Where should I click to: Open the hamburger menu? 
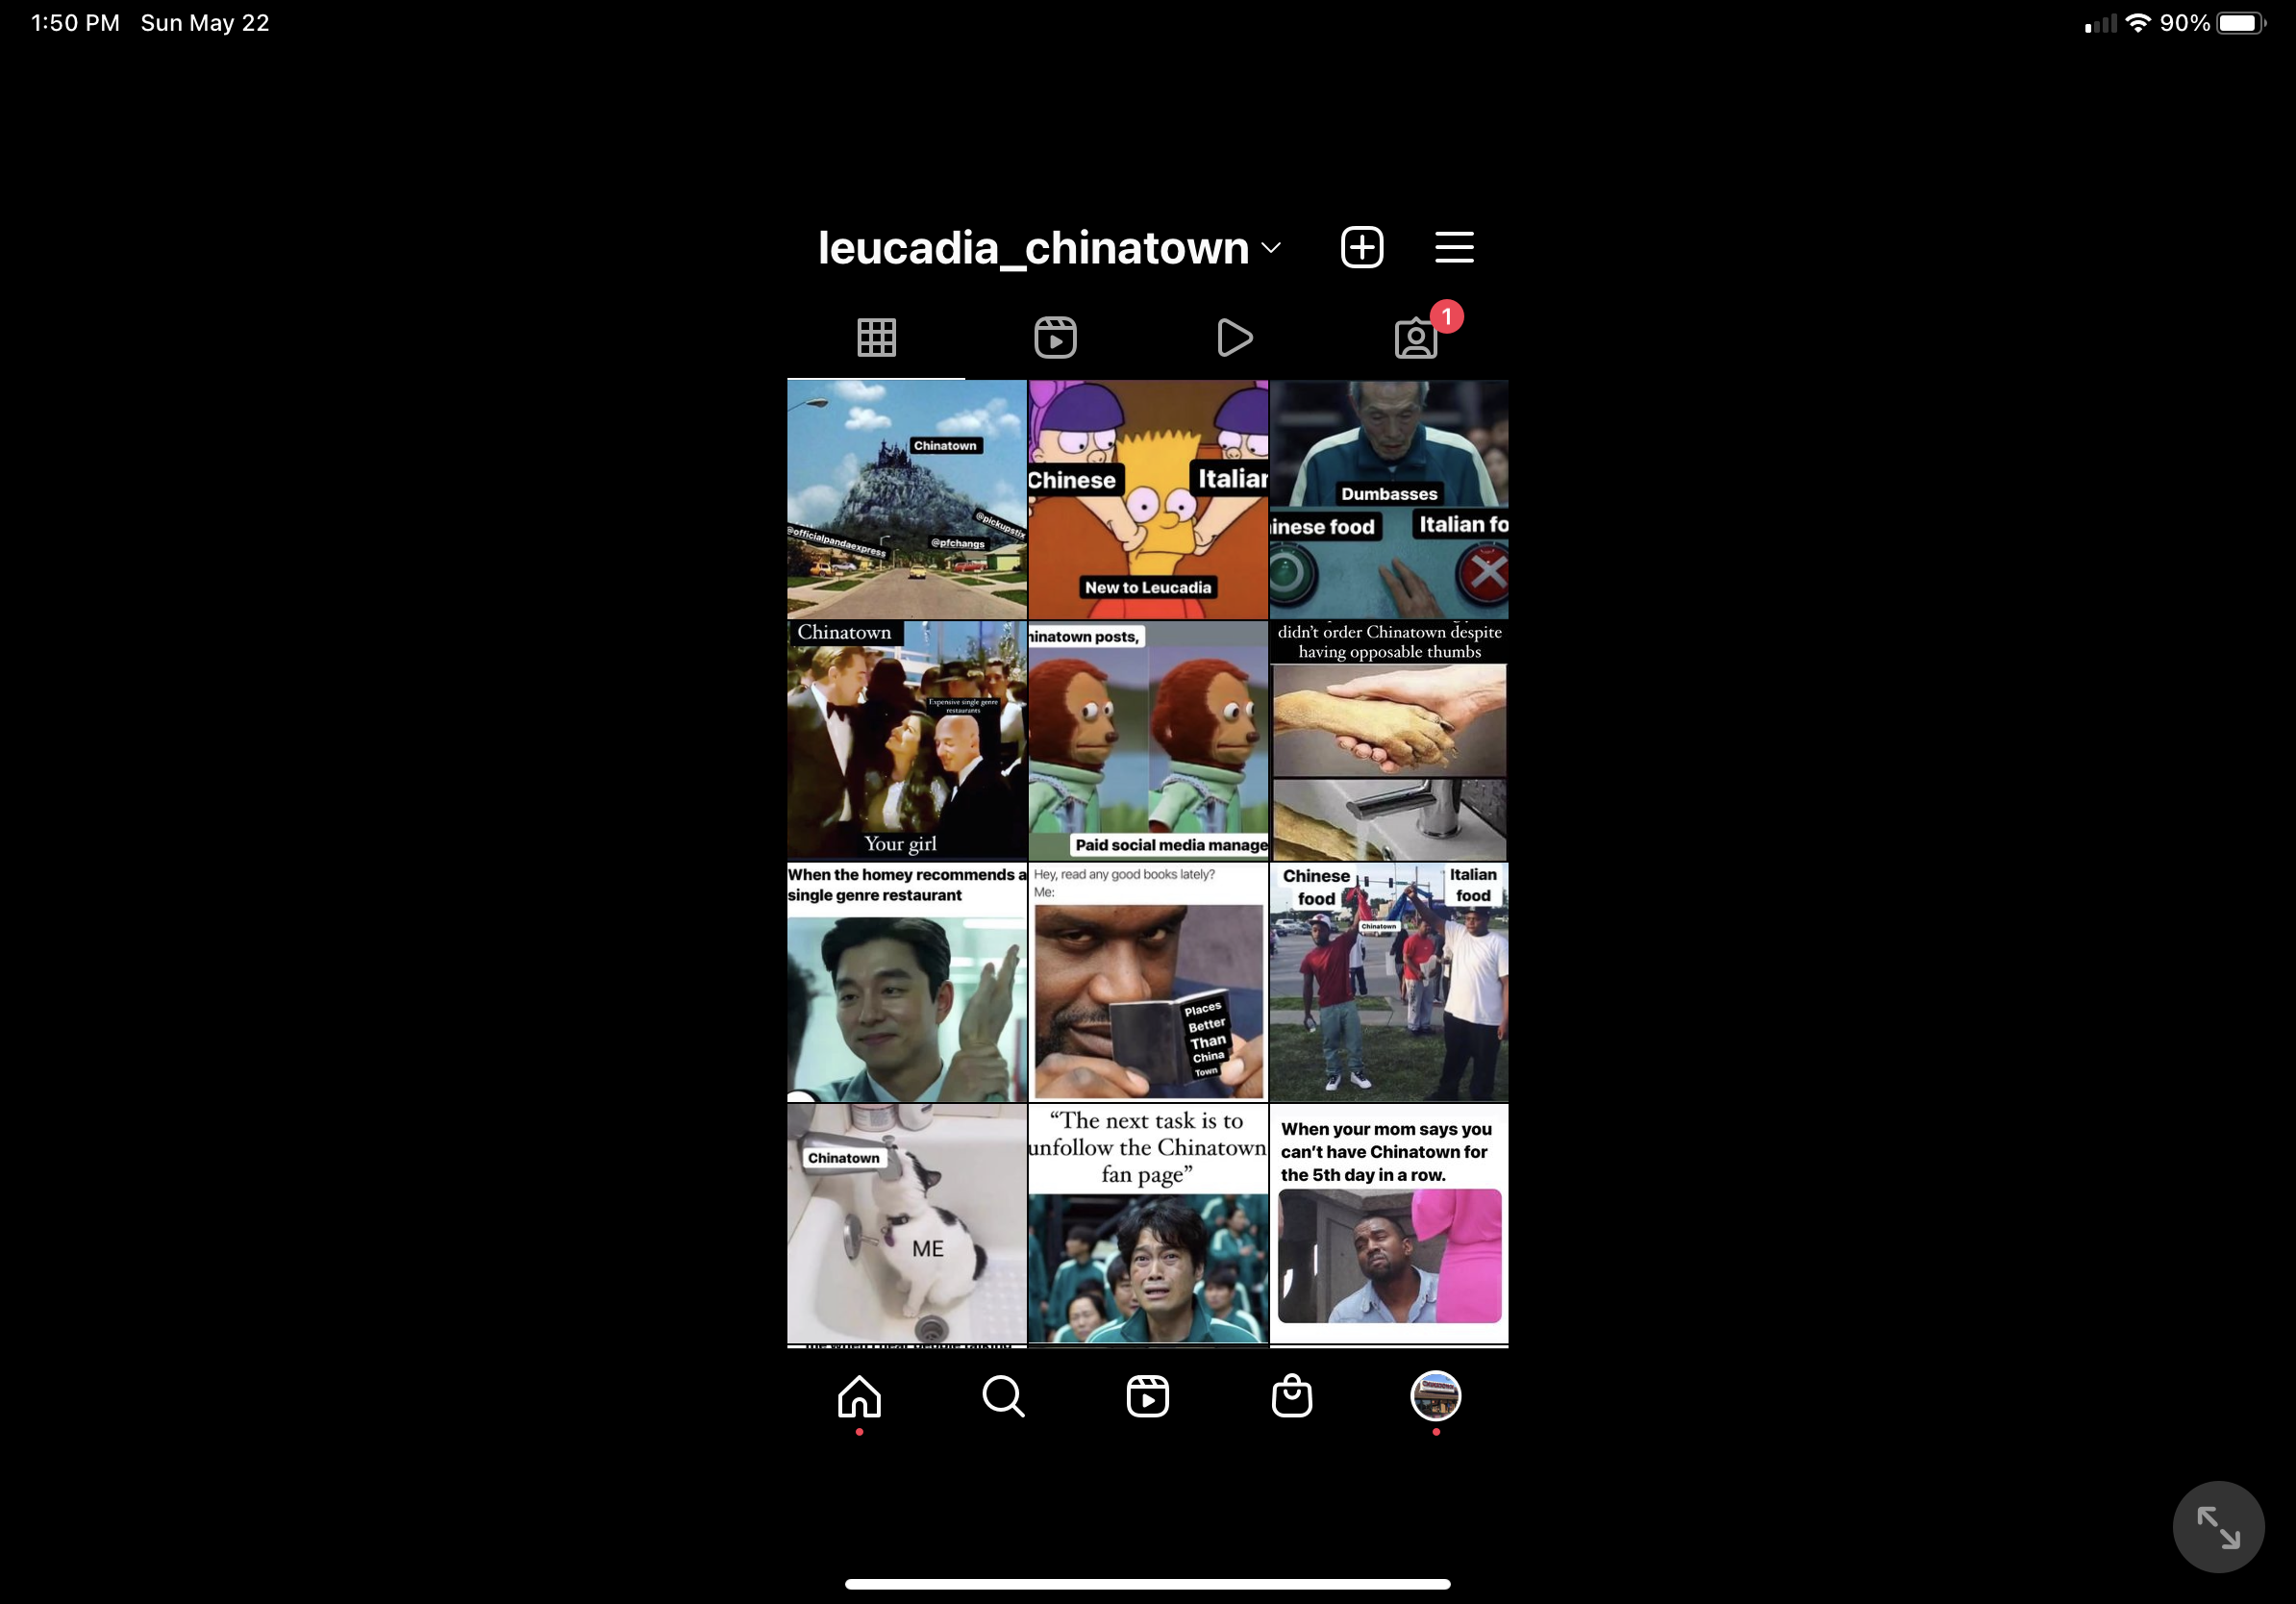[x=1454, y=247]
